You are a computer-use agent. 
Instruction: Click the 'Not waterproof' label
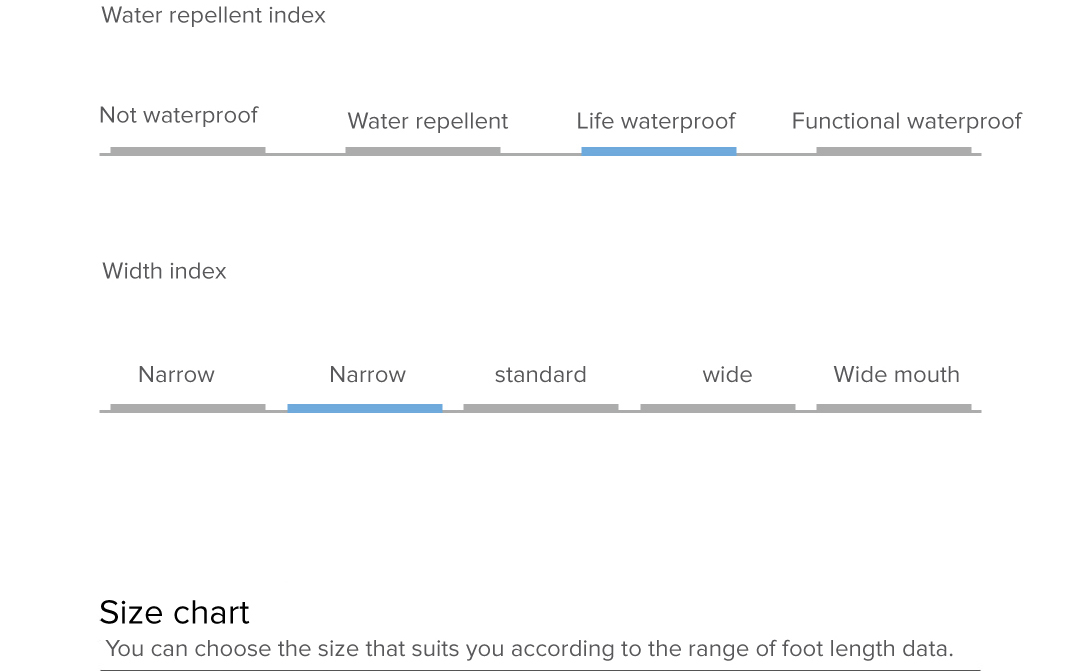(178, 116)
